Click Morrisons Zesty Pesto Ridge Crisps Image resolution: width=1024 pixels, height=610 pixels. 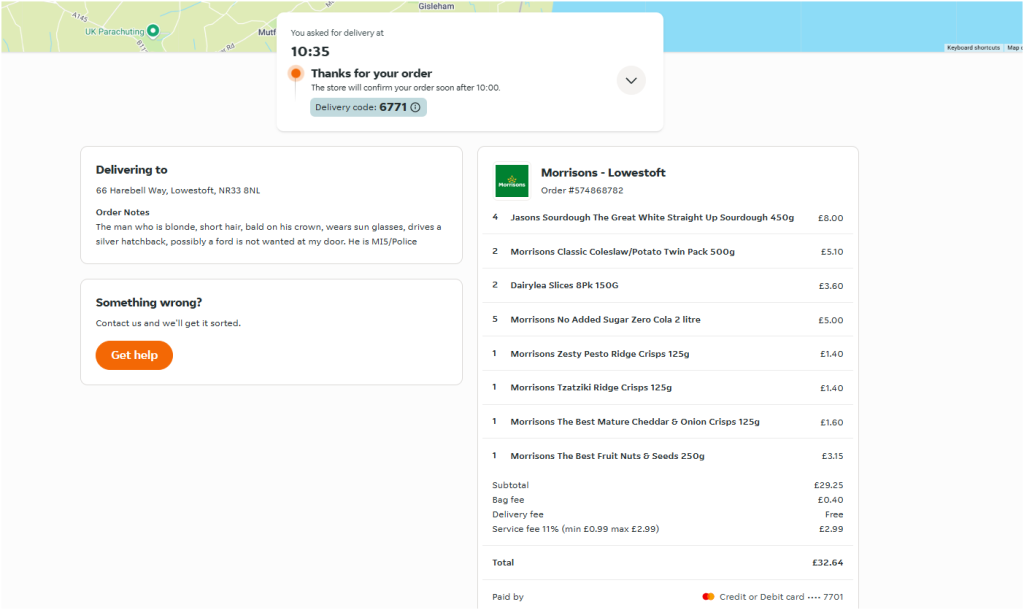click(x=600, y=353)
